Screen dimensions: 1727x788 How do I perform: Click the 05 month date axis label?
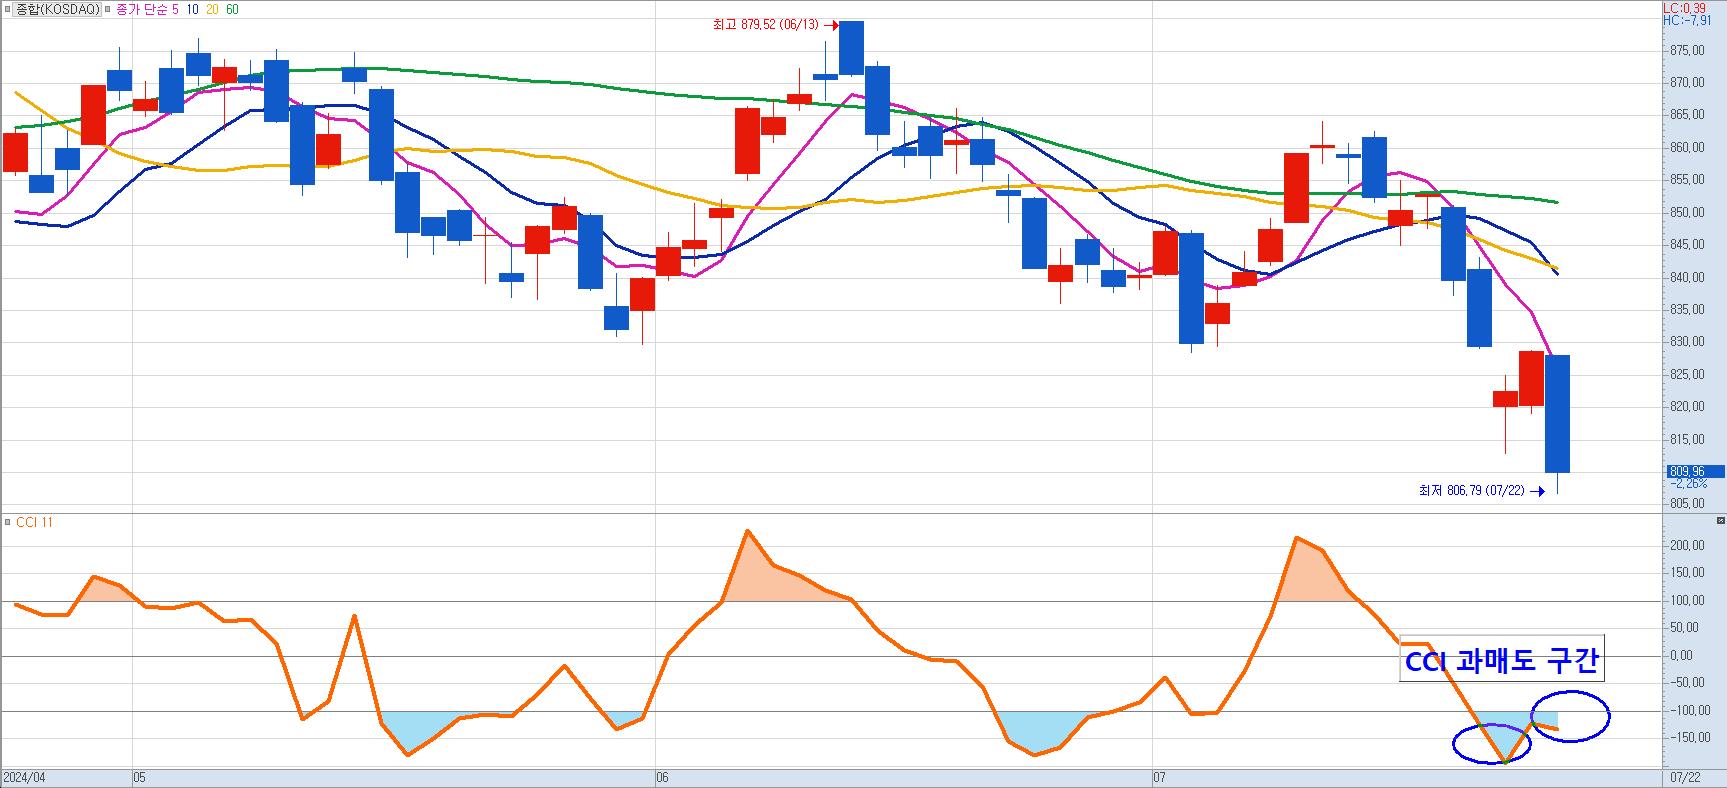[140, 777]
